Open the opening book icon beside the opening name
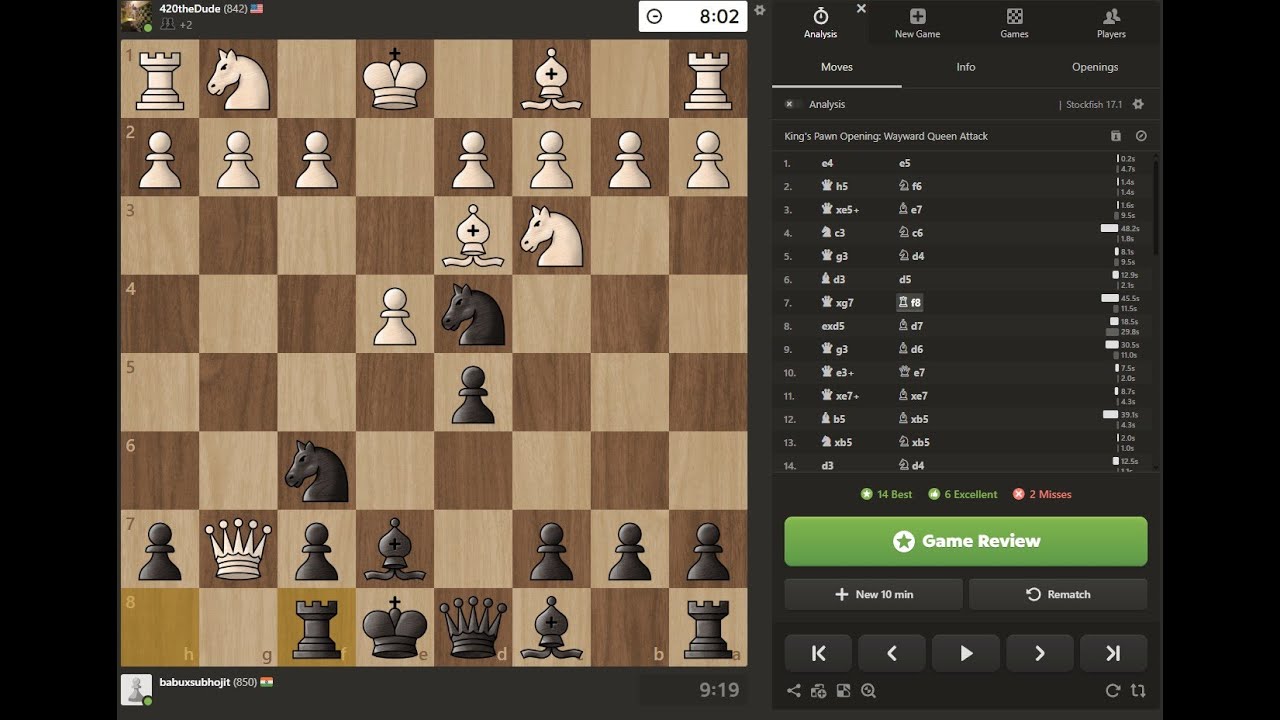 (x=1116, y=136)
